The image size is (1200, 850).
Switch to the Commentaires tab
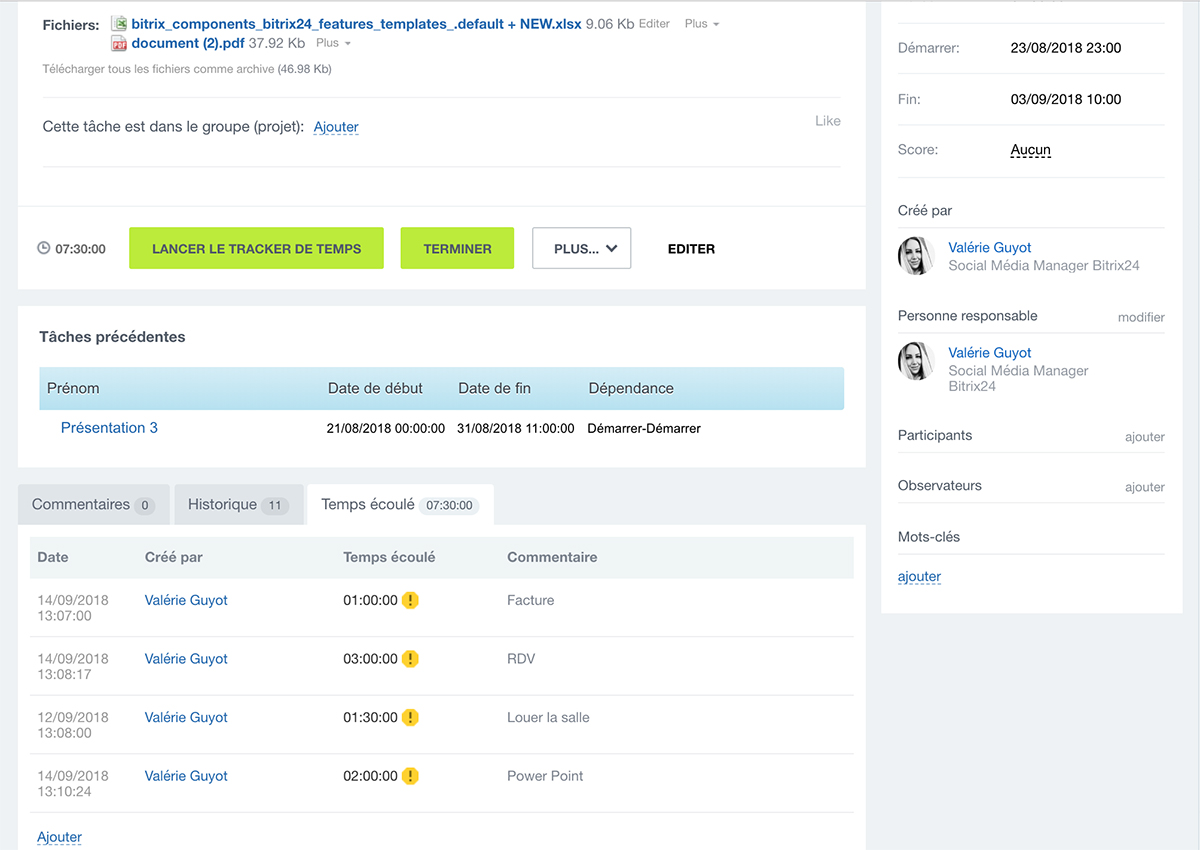point(92,505)
